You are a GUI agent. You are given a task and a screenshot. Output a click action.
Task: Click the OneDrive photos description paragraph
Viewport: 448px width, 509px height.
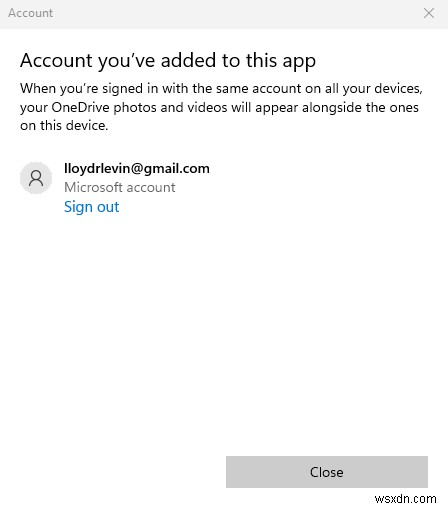[x=221, y=107]
